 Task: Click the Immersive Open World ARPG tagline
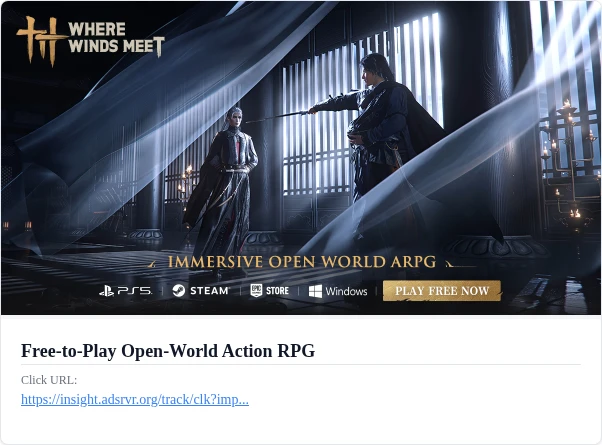(302, 262)
